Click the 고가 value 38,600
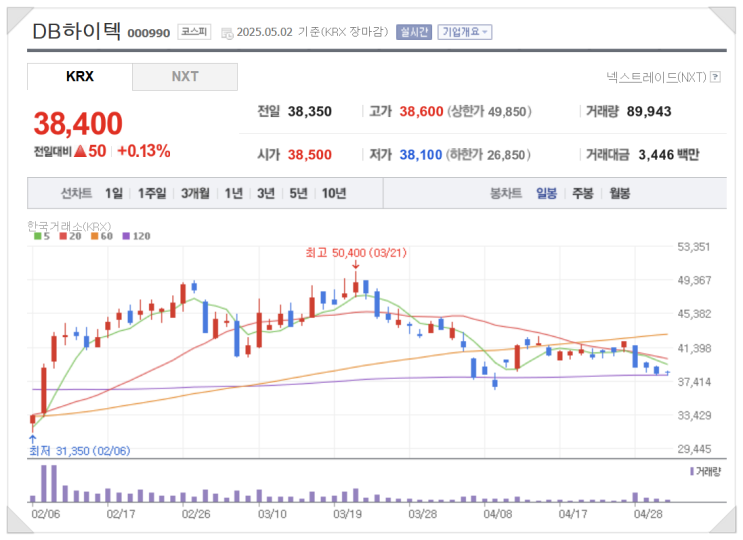743x540 pixels. click(421, 112)
